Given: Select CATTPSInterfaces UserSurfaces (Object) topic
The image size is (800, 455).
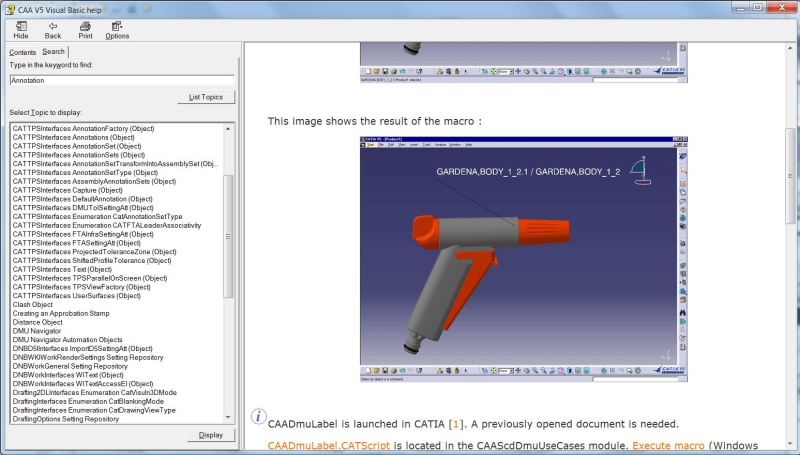Looking at the screenshot, I should pos(77,295).
